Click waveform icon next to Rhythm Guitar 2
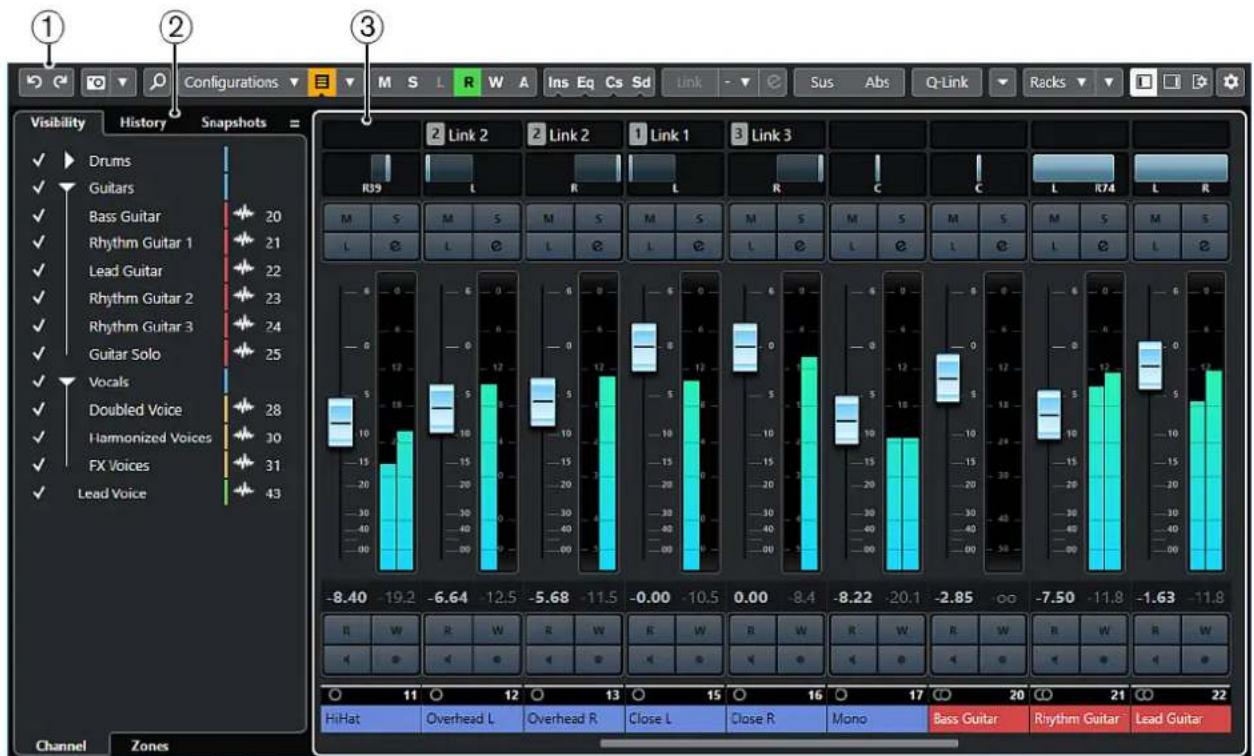 (245, 297)
